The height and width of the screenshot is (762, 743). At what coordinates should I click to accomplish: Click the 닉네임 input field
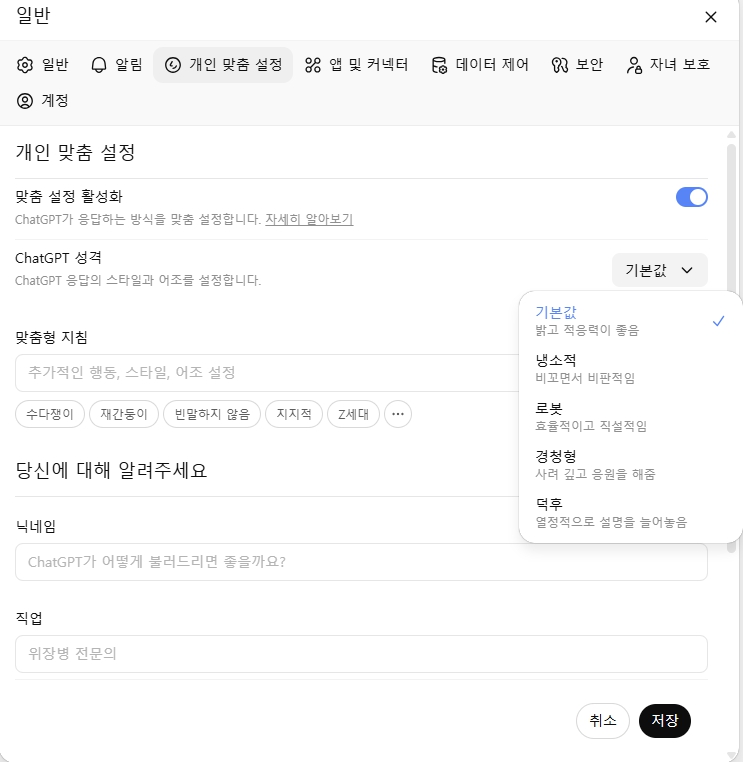(361, 562)
